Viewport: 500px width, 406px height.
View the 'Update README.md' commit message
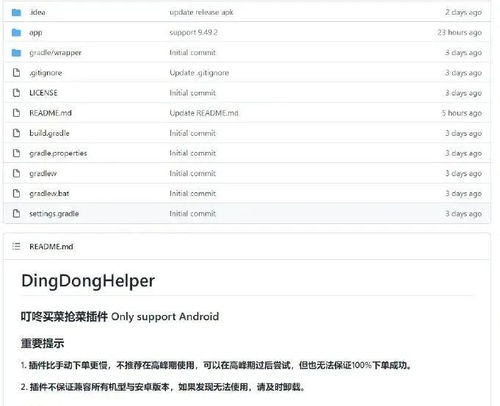pyautogui.click(x=204, y=113)
